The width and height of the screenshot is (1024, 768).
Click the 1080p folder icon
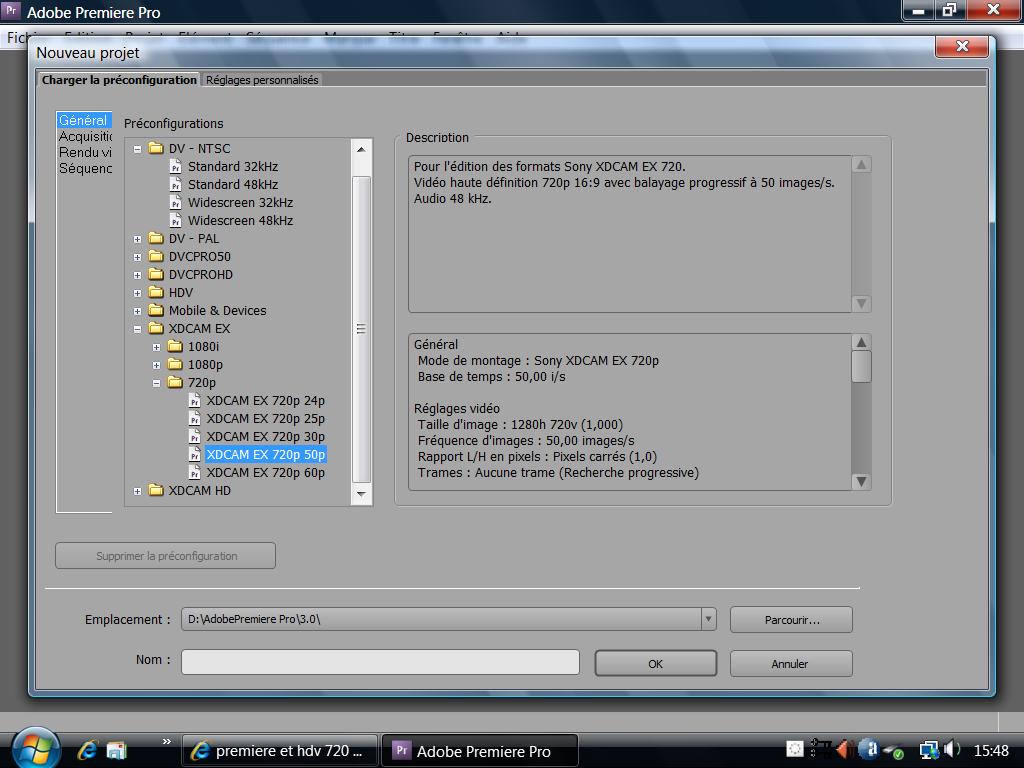175,364
